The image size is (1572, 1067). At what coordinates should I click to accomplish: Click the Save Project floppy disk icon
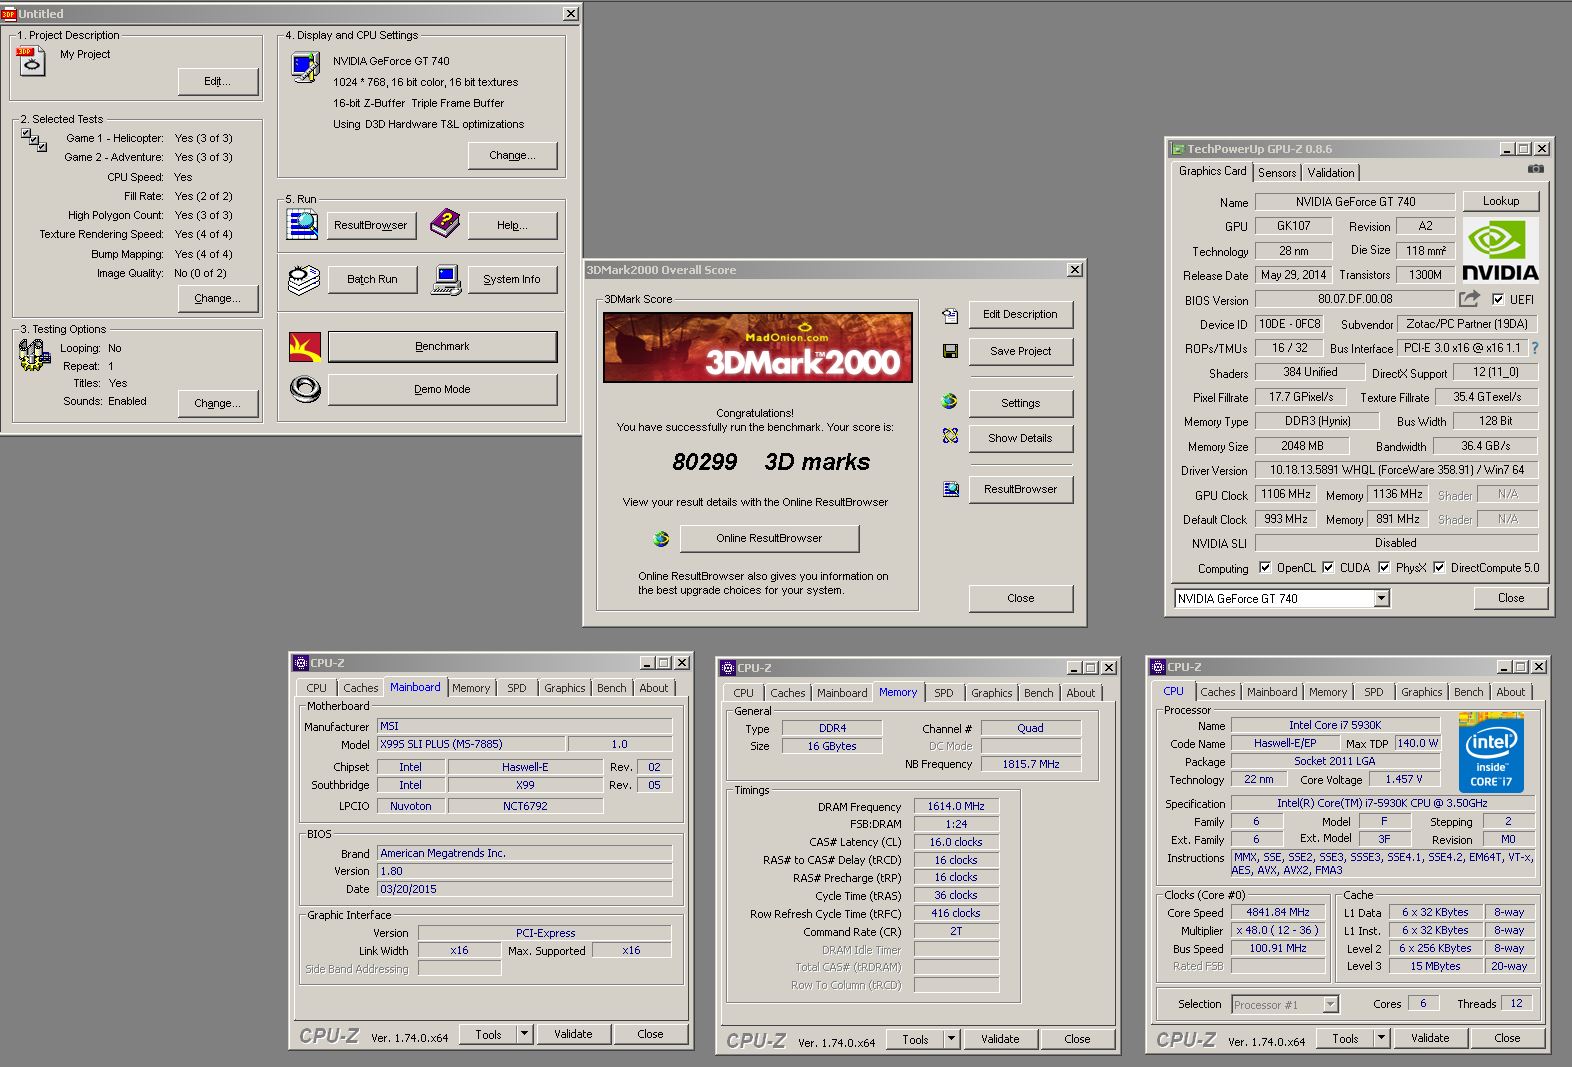coord(950,351)
